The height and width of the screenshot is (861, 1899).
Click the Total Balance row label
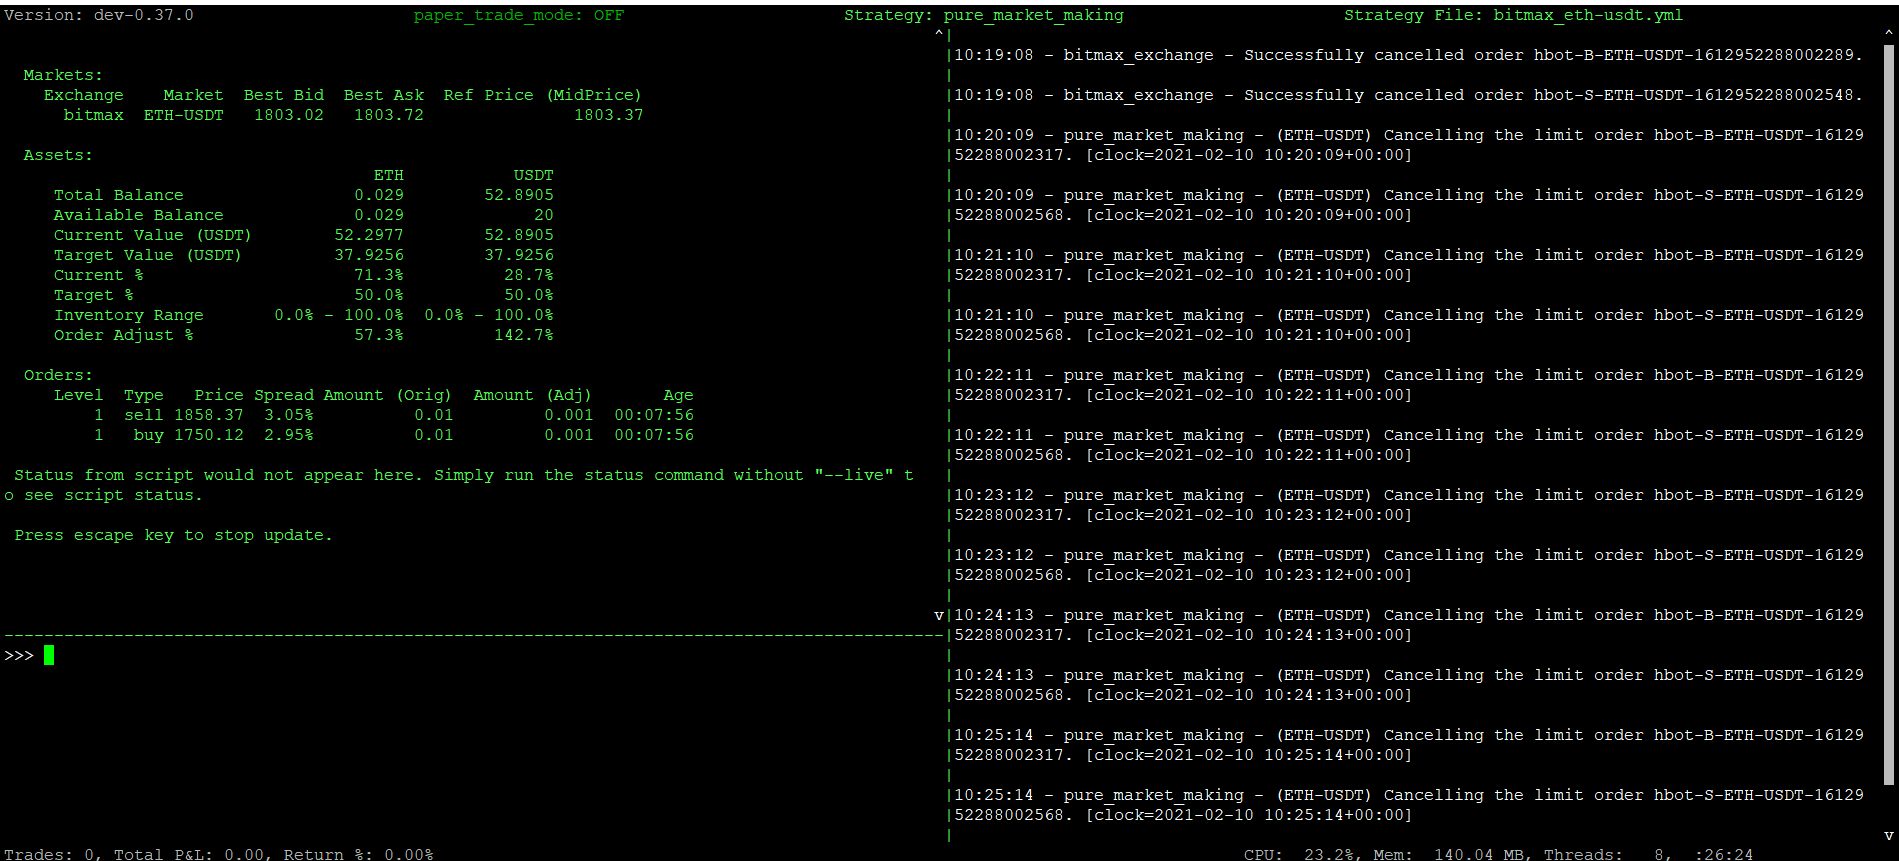tap(119, 195)
